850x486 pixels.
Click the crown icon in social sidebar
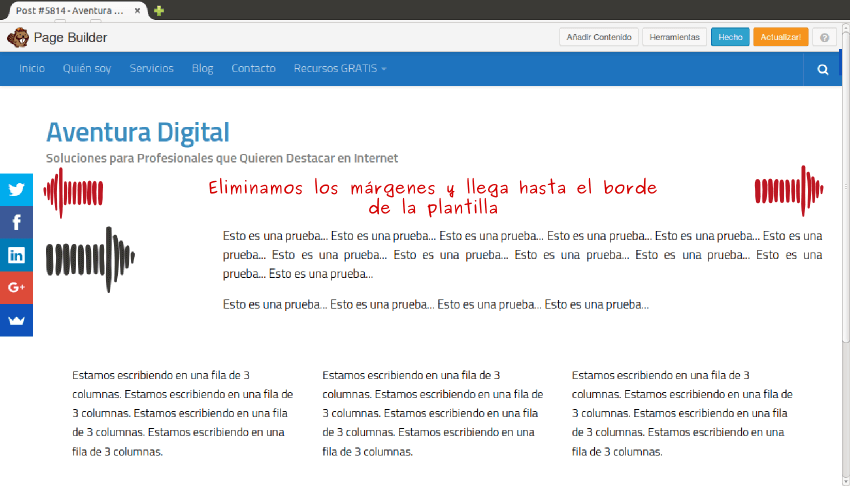(16, 320)
